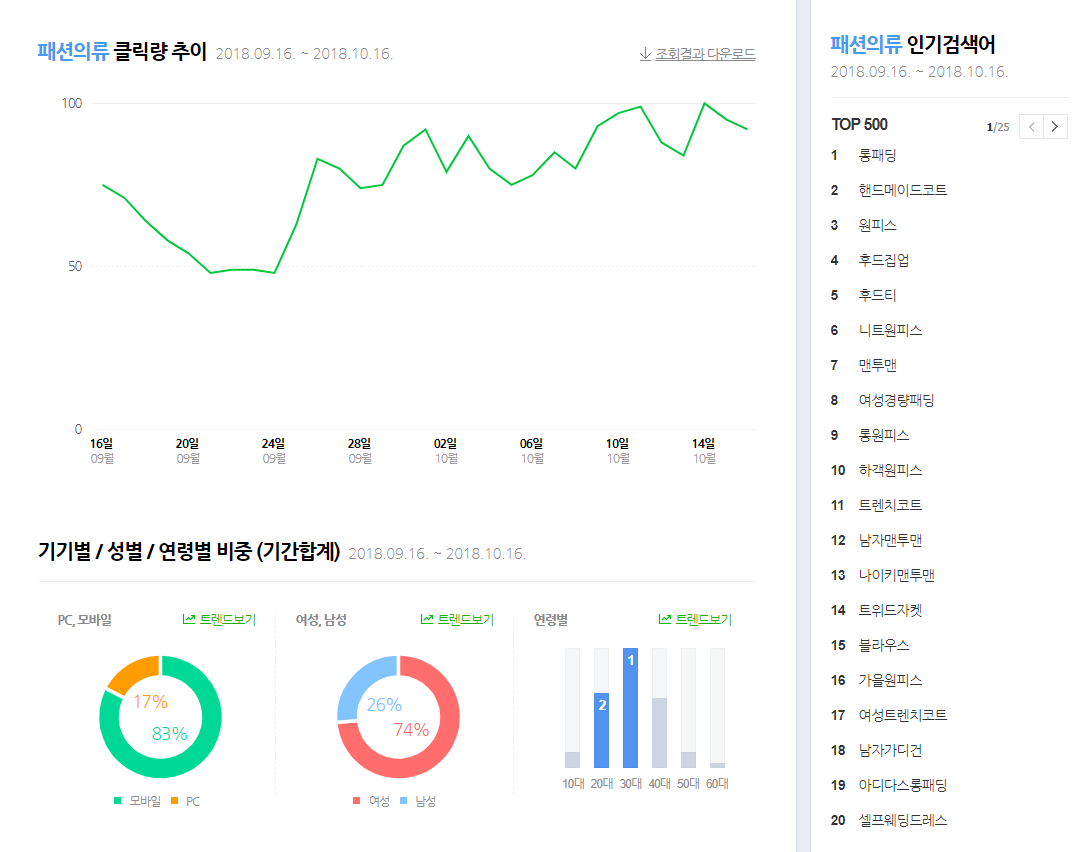Open 트렌드보기 for 여성, 남성
Screen dimensions: 1083x852
466,619
